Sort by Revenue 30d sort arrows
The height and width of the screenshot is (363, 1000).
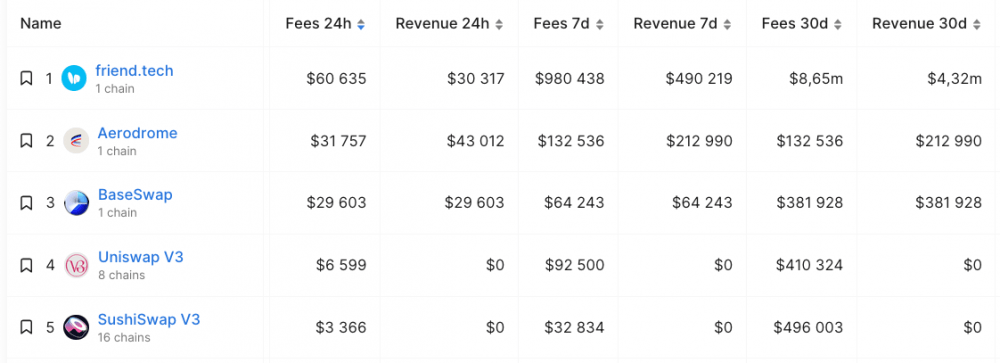pos(977,24)
